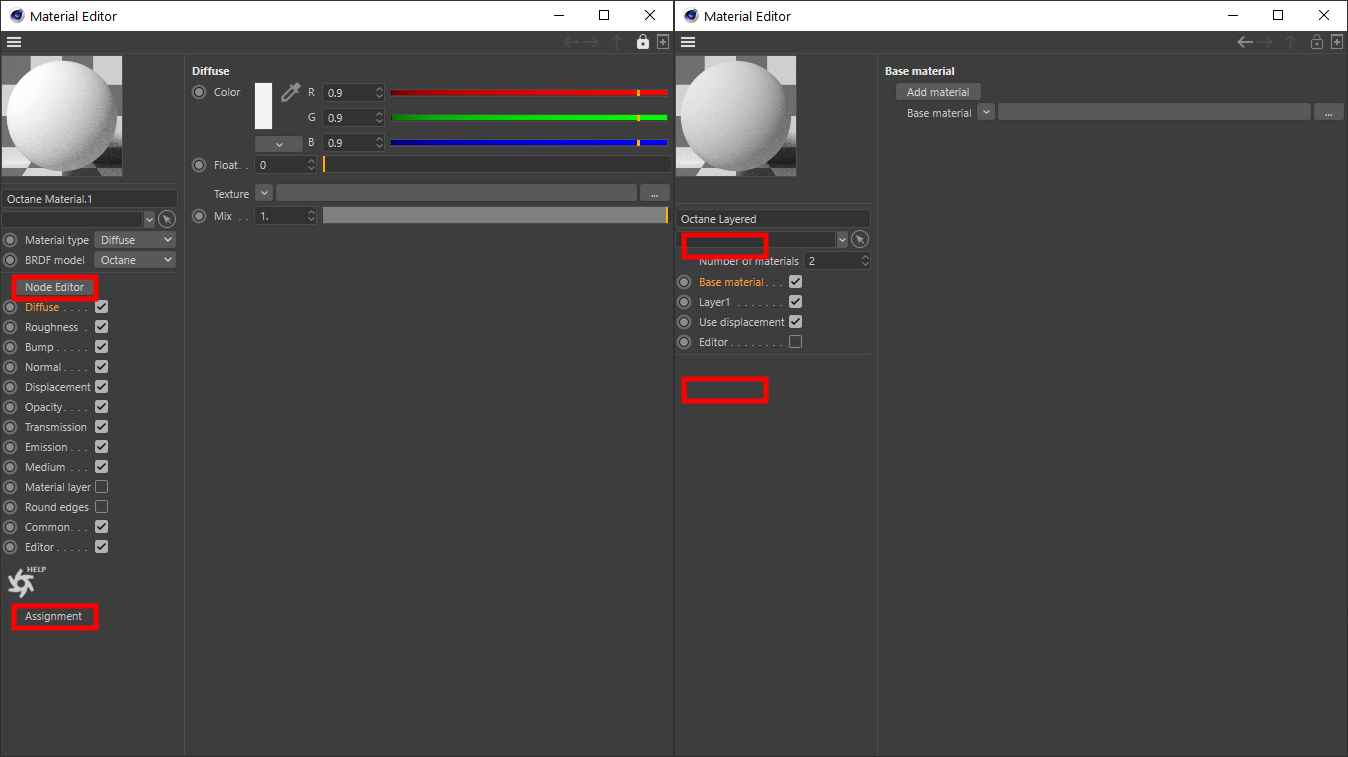Click the R value stepper arrows
The width and height of the screenshot is (1348, 757).
tap(379, 92)
